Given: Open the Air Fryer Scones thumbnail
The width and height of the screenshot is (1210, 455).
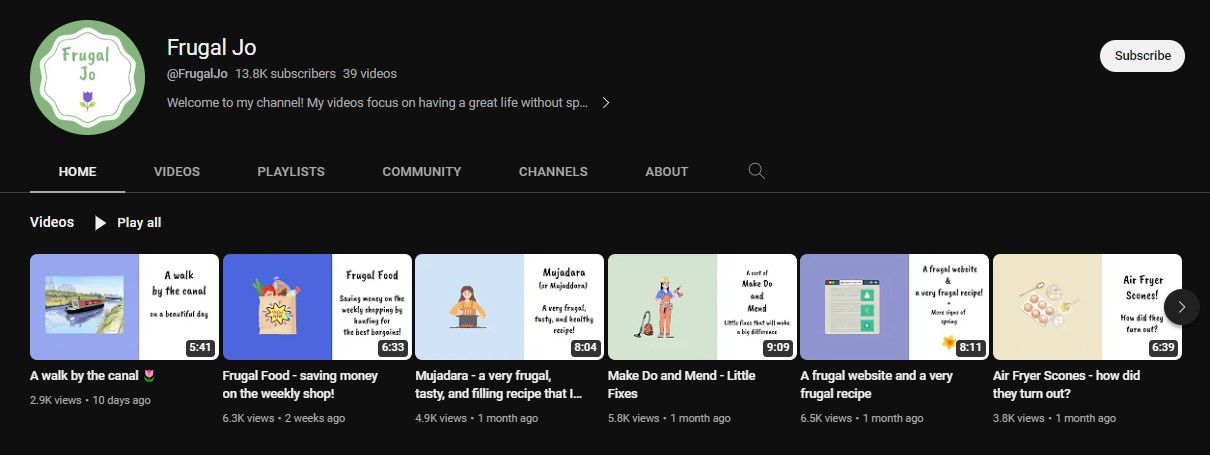Looking at the screenshot, I should (x=1087, y=307).
